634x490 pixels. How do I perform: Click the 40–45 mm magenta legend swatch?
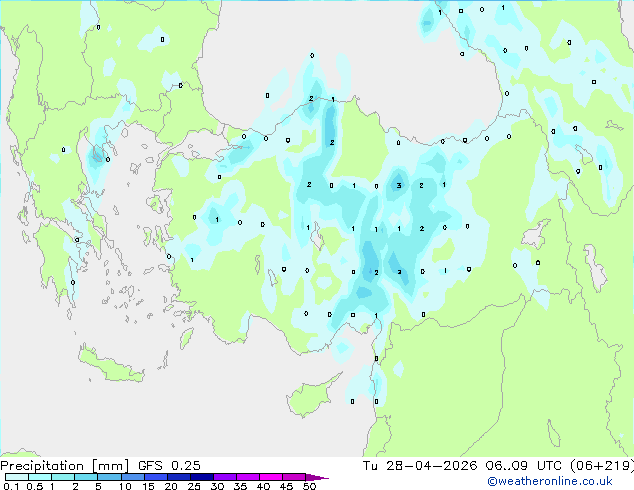271,477
